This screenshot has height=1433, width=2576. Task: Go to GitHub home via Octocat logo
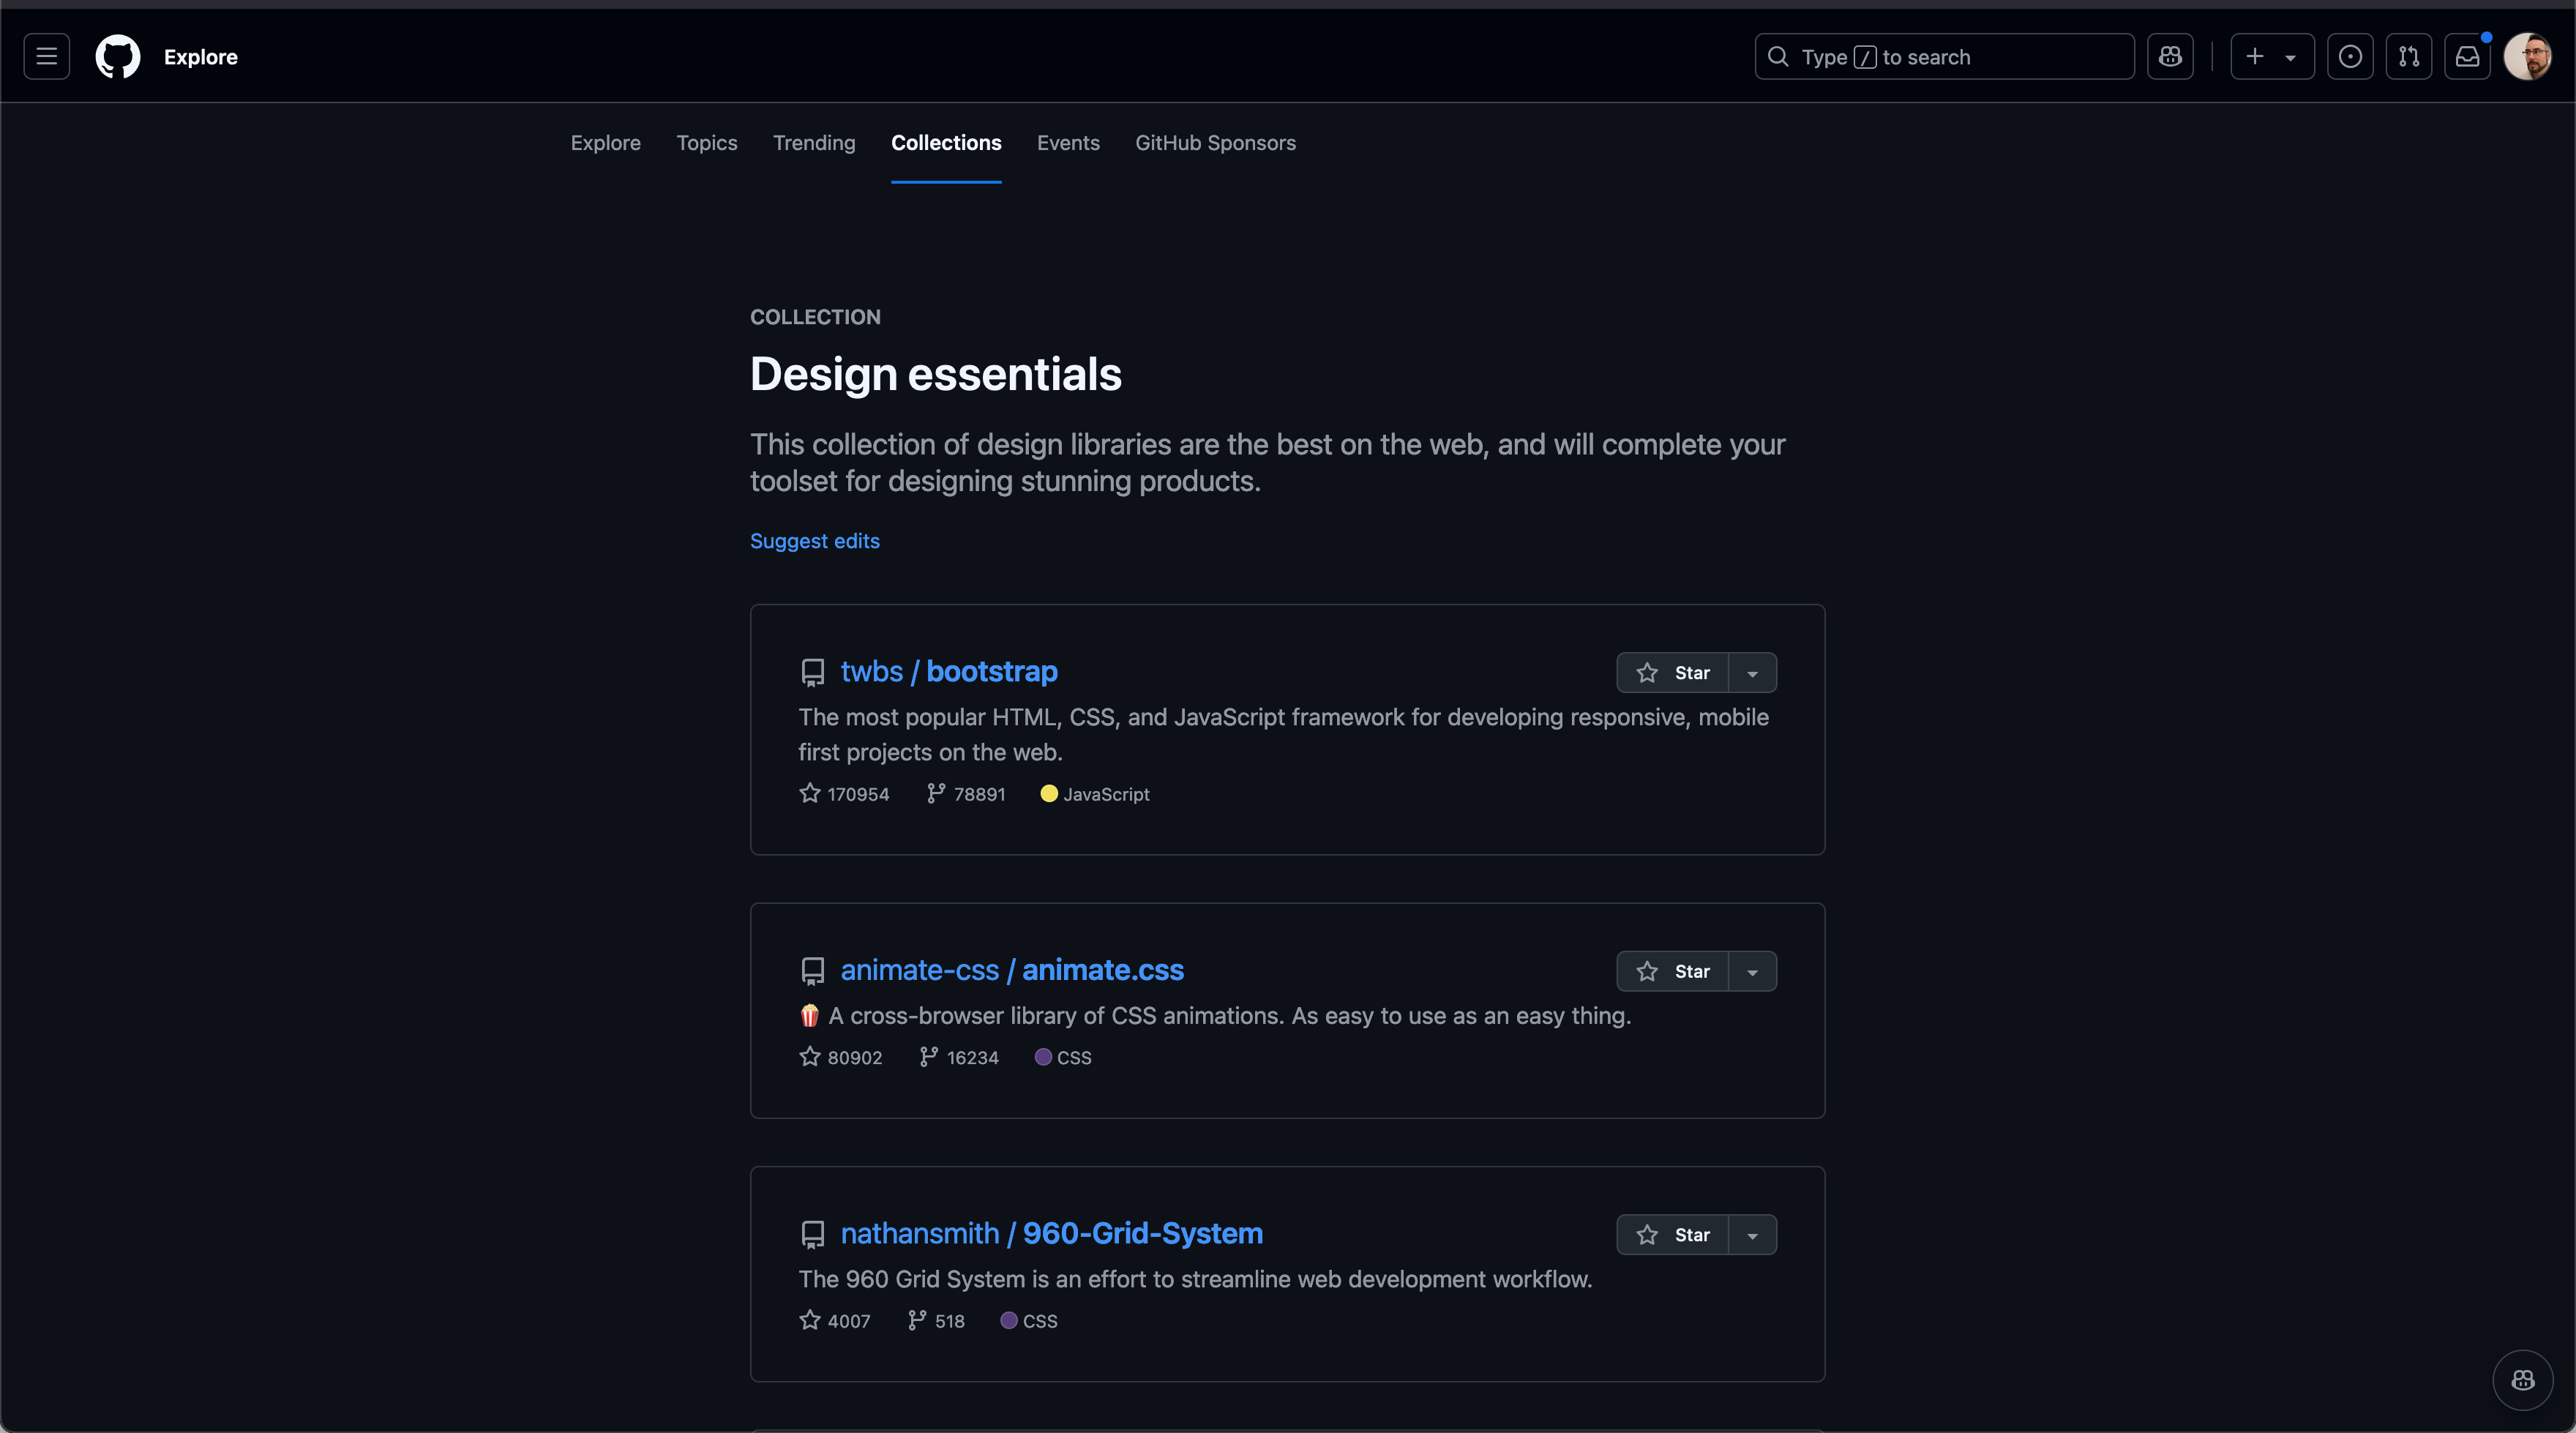tap(118, 56)
